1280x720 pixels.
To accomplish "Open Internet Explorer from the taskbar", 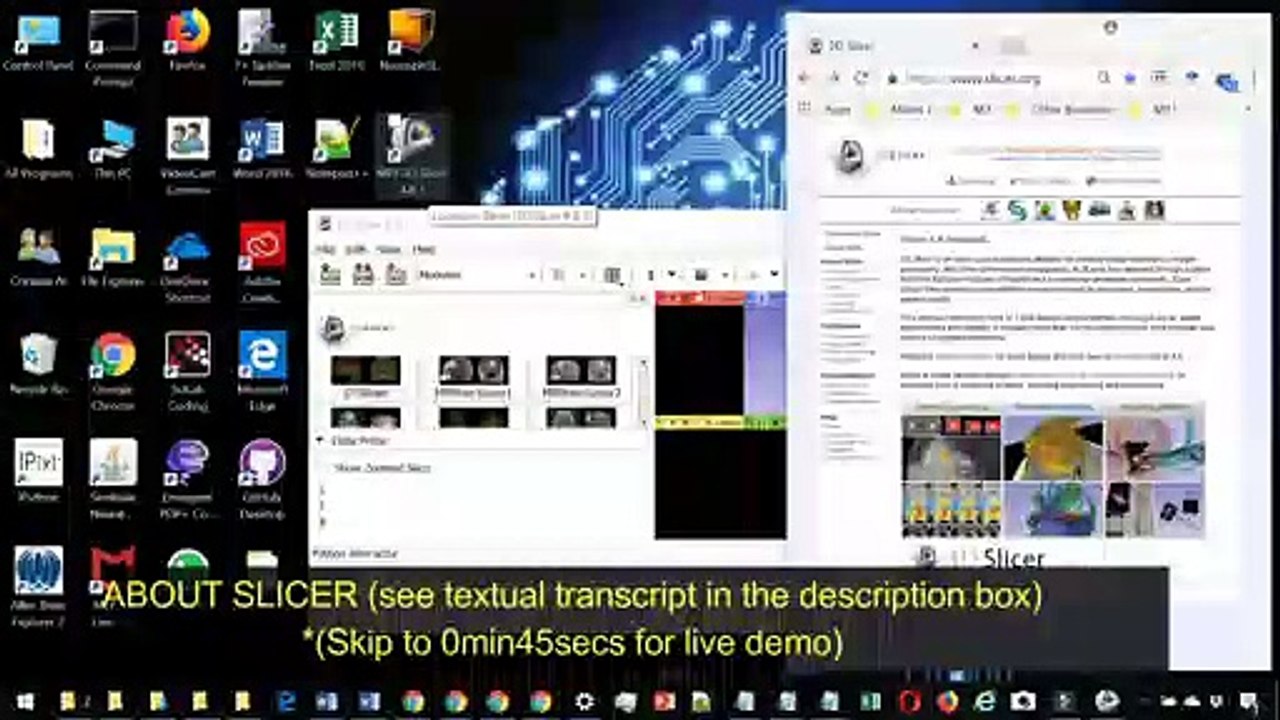I will [985, 701].
